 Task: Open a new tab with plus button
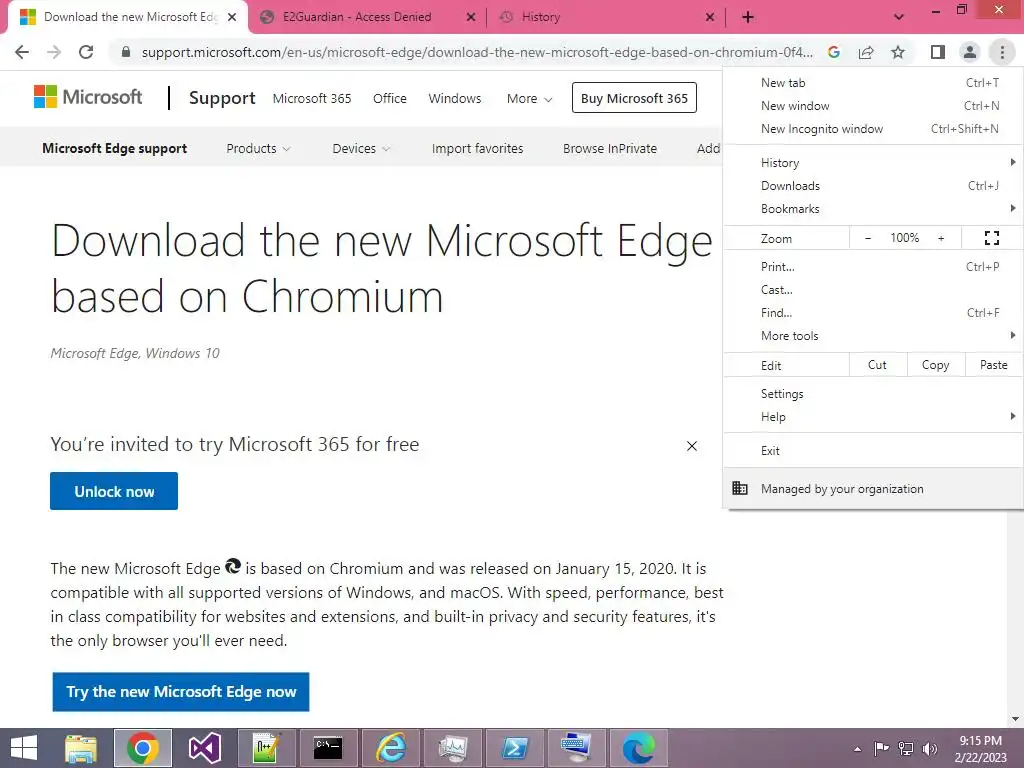click(x=748, y=17)
